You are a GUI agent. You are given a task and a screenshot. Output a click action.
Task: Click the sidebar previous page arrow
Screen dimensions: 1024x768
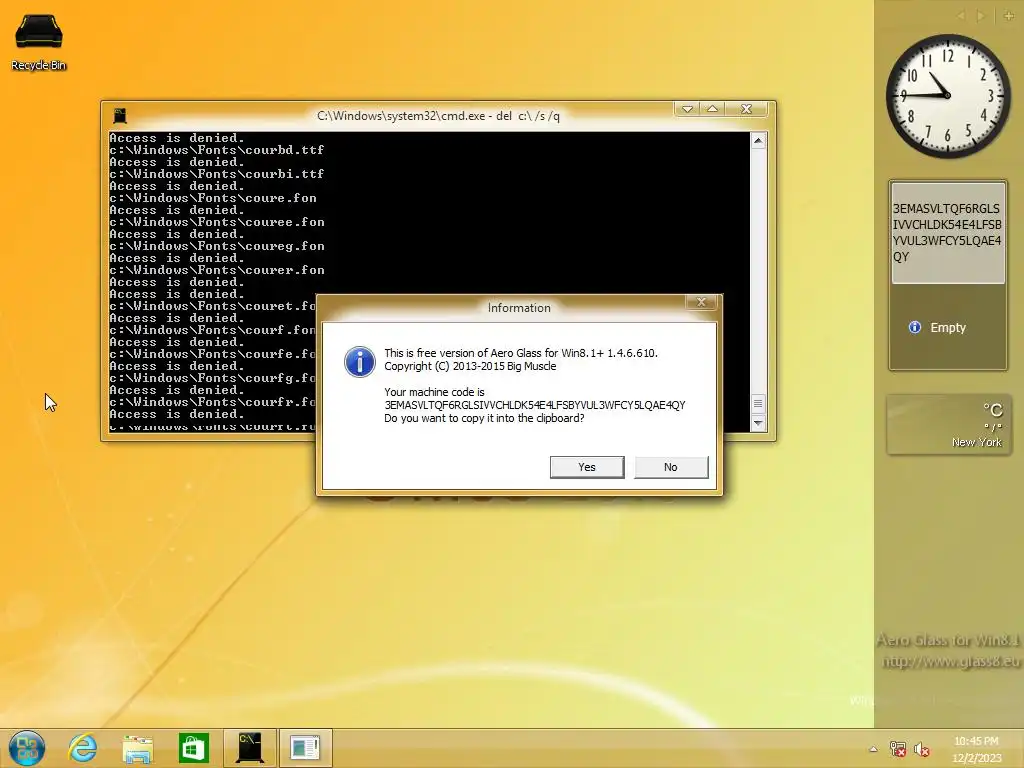point(961,16)
